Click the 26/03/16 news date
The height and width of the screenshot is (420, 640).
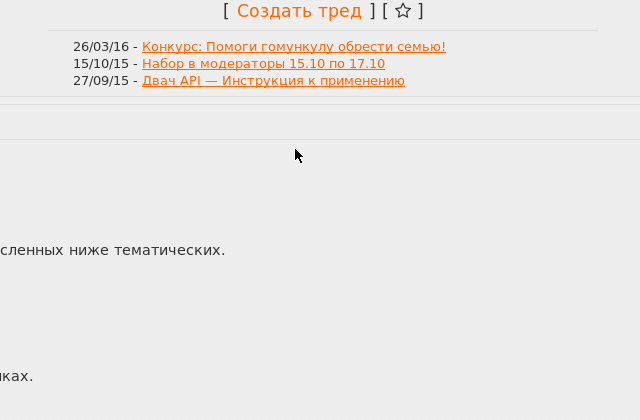click(x=101, y=47)
